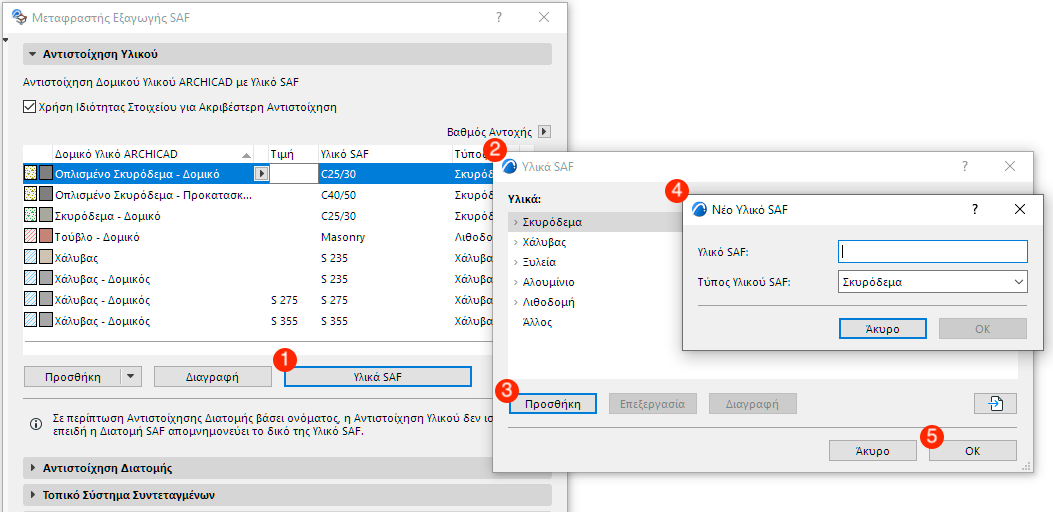
Task: Click hatch icon of Οπλισμένο Σκυρόδεμα - Δομικό
Action: (30, 173)
